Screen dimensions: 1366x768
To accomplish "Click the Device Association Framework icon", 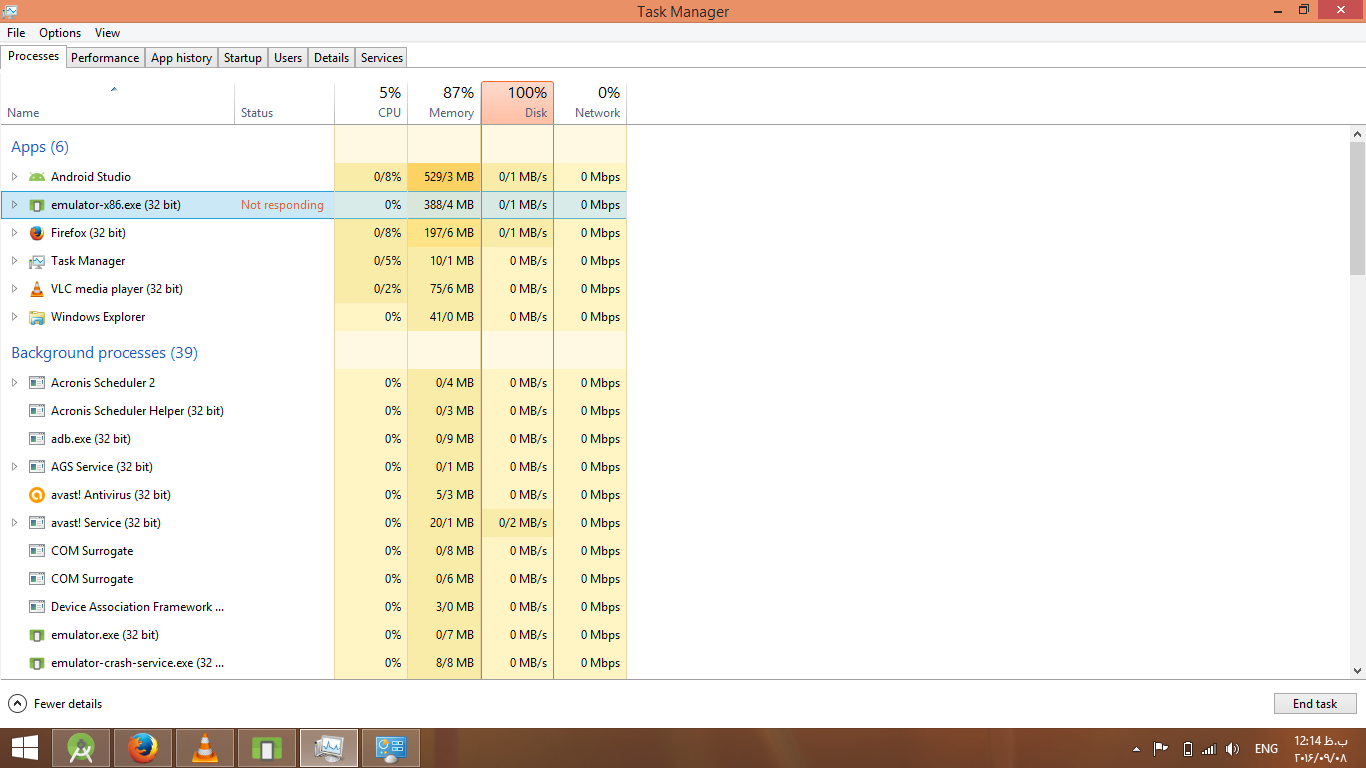I will [x=37, y=607].
